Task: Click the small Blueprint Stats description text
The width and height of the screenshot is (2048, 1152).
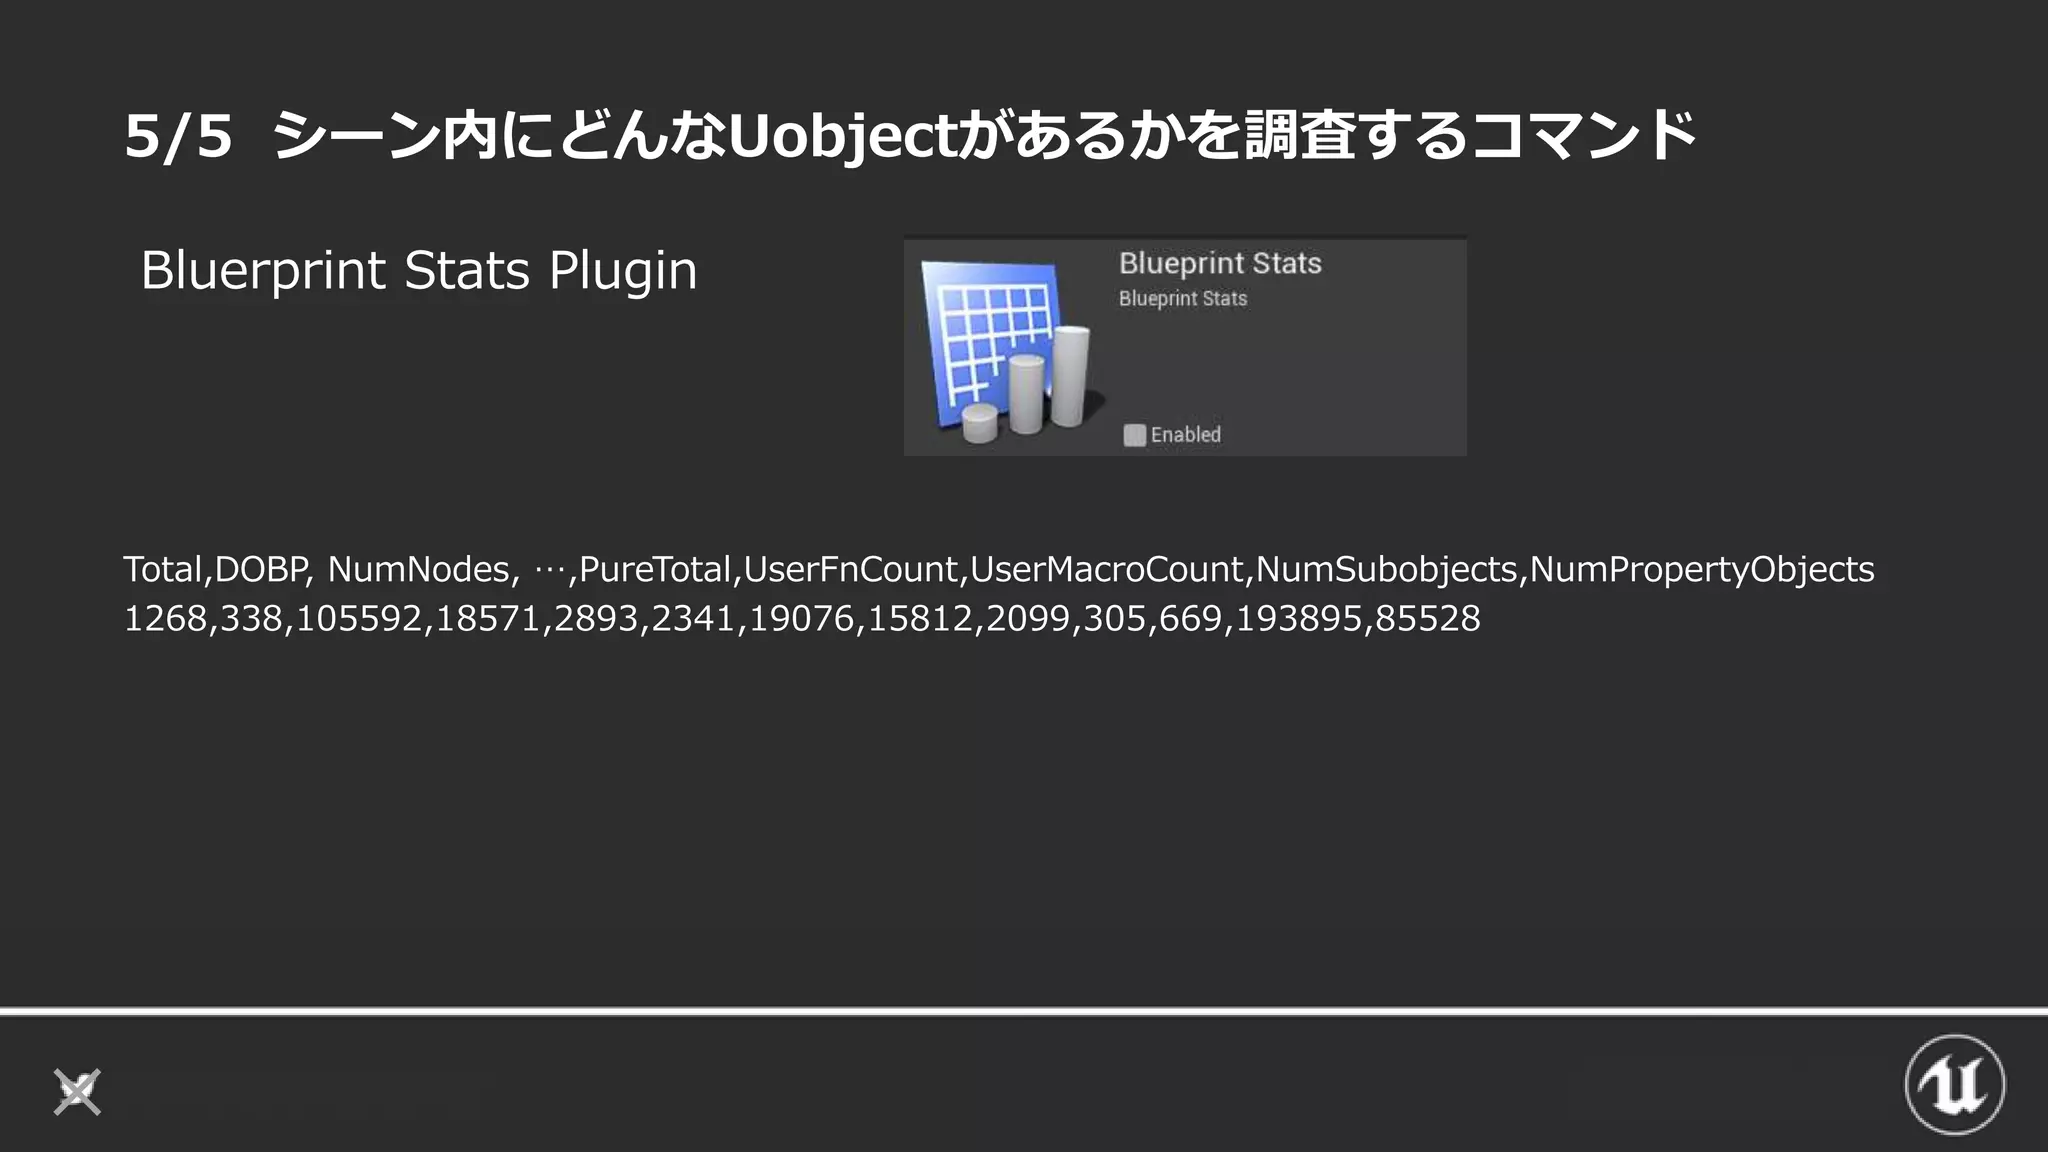Action: [x=1183, y=298]
